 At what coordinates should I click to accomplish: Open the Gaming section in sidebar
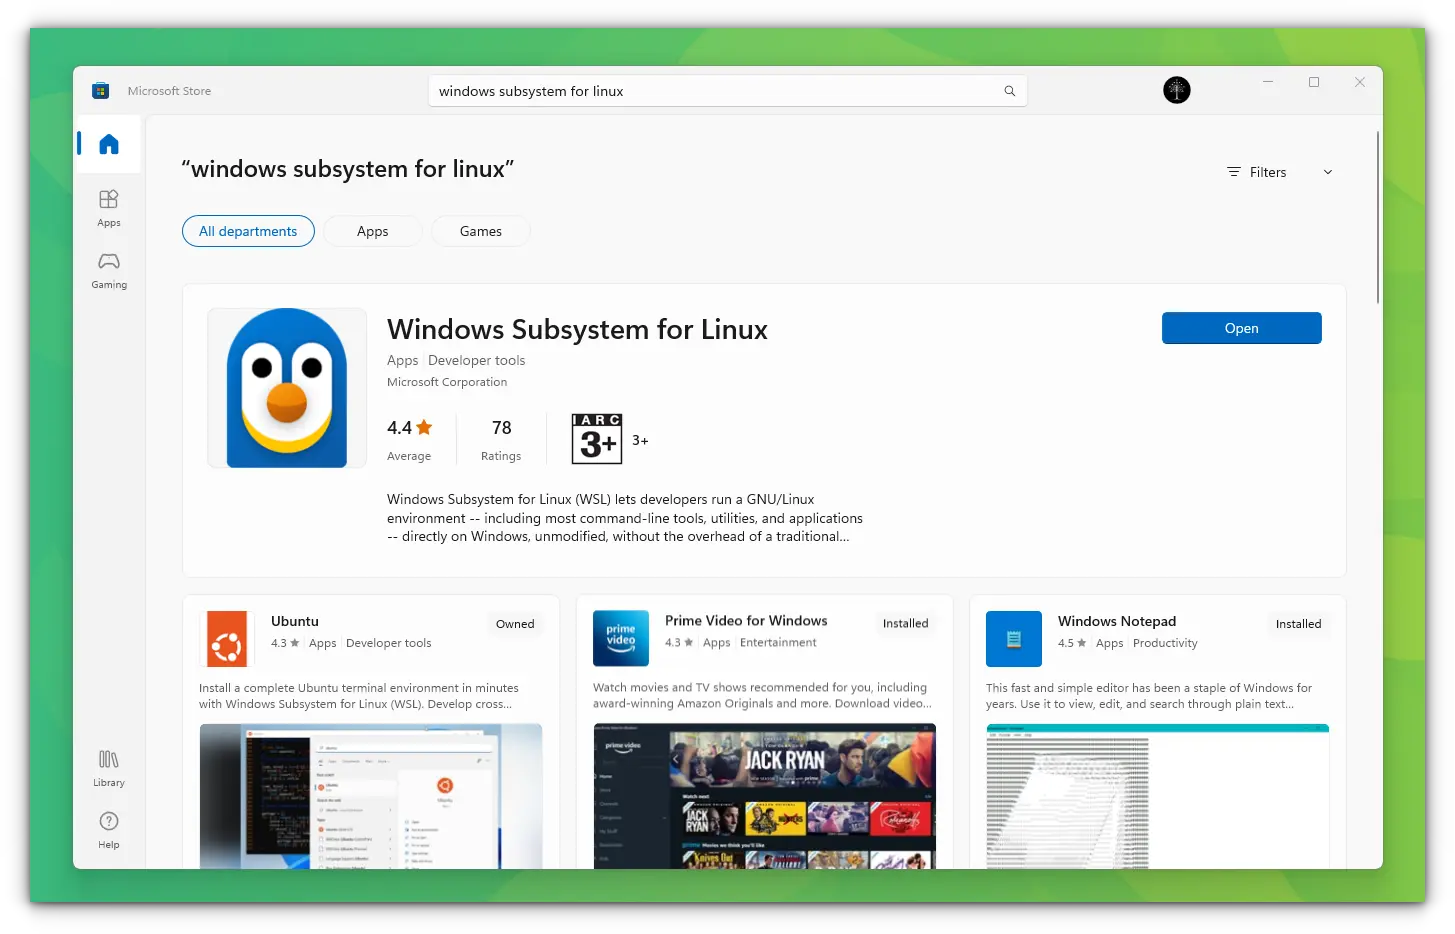(109, 270)
